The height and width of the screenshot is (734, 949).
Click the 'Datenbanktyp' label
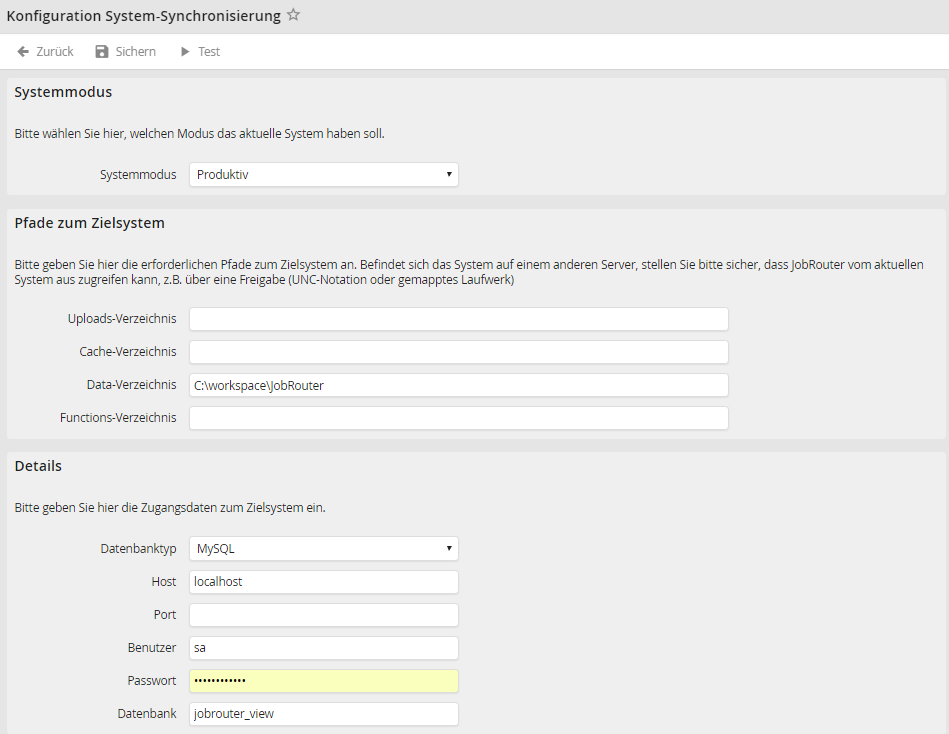139,548
